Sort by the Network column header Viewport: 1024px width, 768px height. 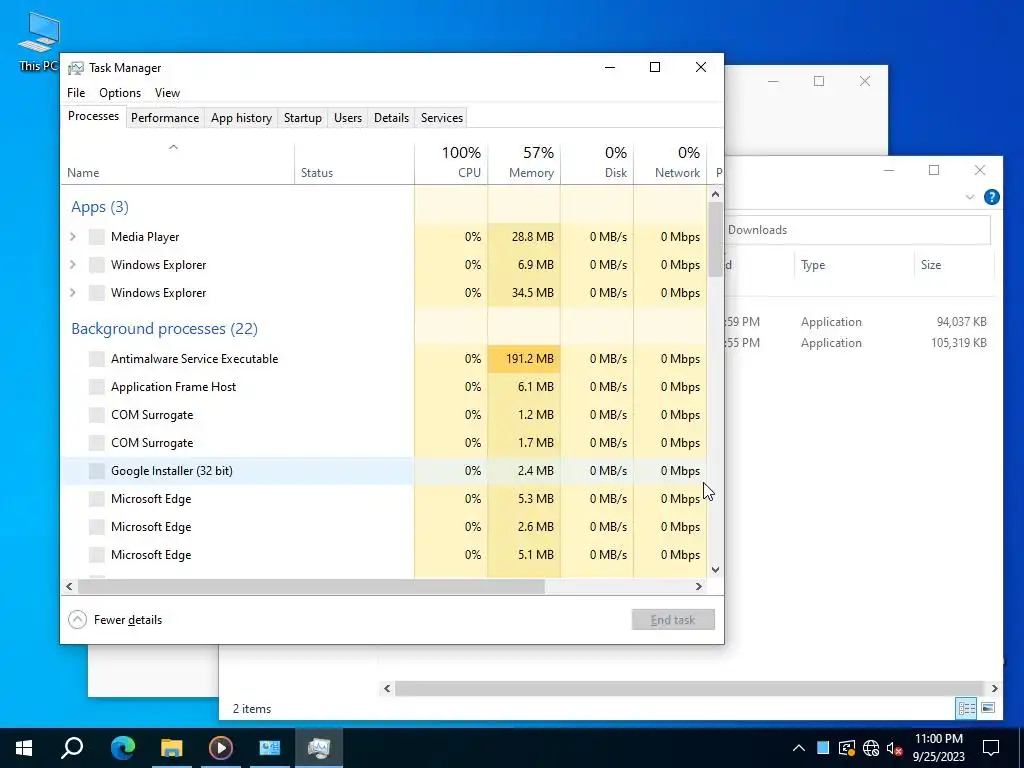[670, 163]
